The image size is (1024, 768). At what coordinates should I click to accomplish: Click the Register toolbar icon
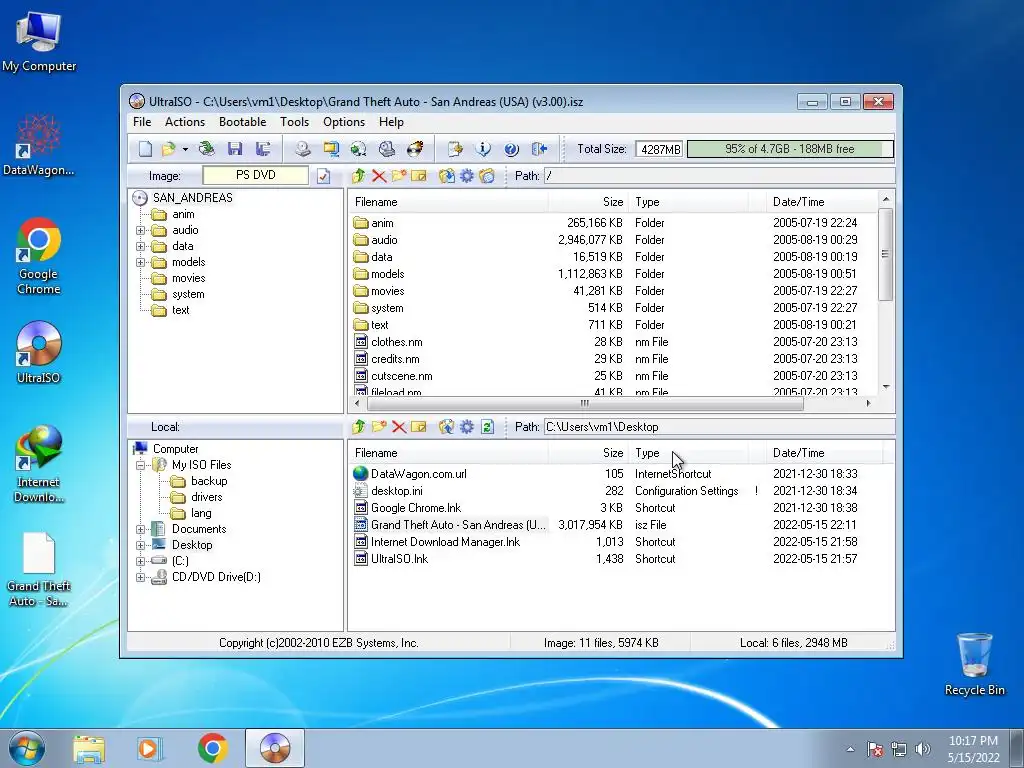point(455,149)
